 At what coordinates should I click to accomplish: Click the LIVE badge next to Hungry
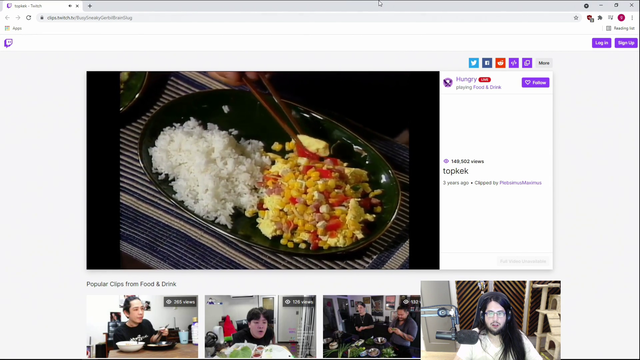484,80
